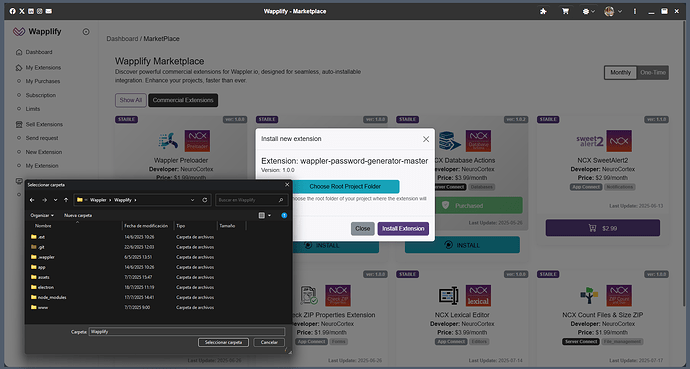
Task: Click INSTALL under NCX Database Actions card
Action: (462, 245)
